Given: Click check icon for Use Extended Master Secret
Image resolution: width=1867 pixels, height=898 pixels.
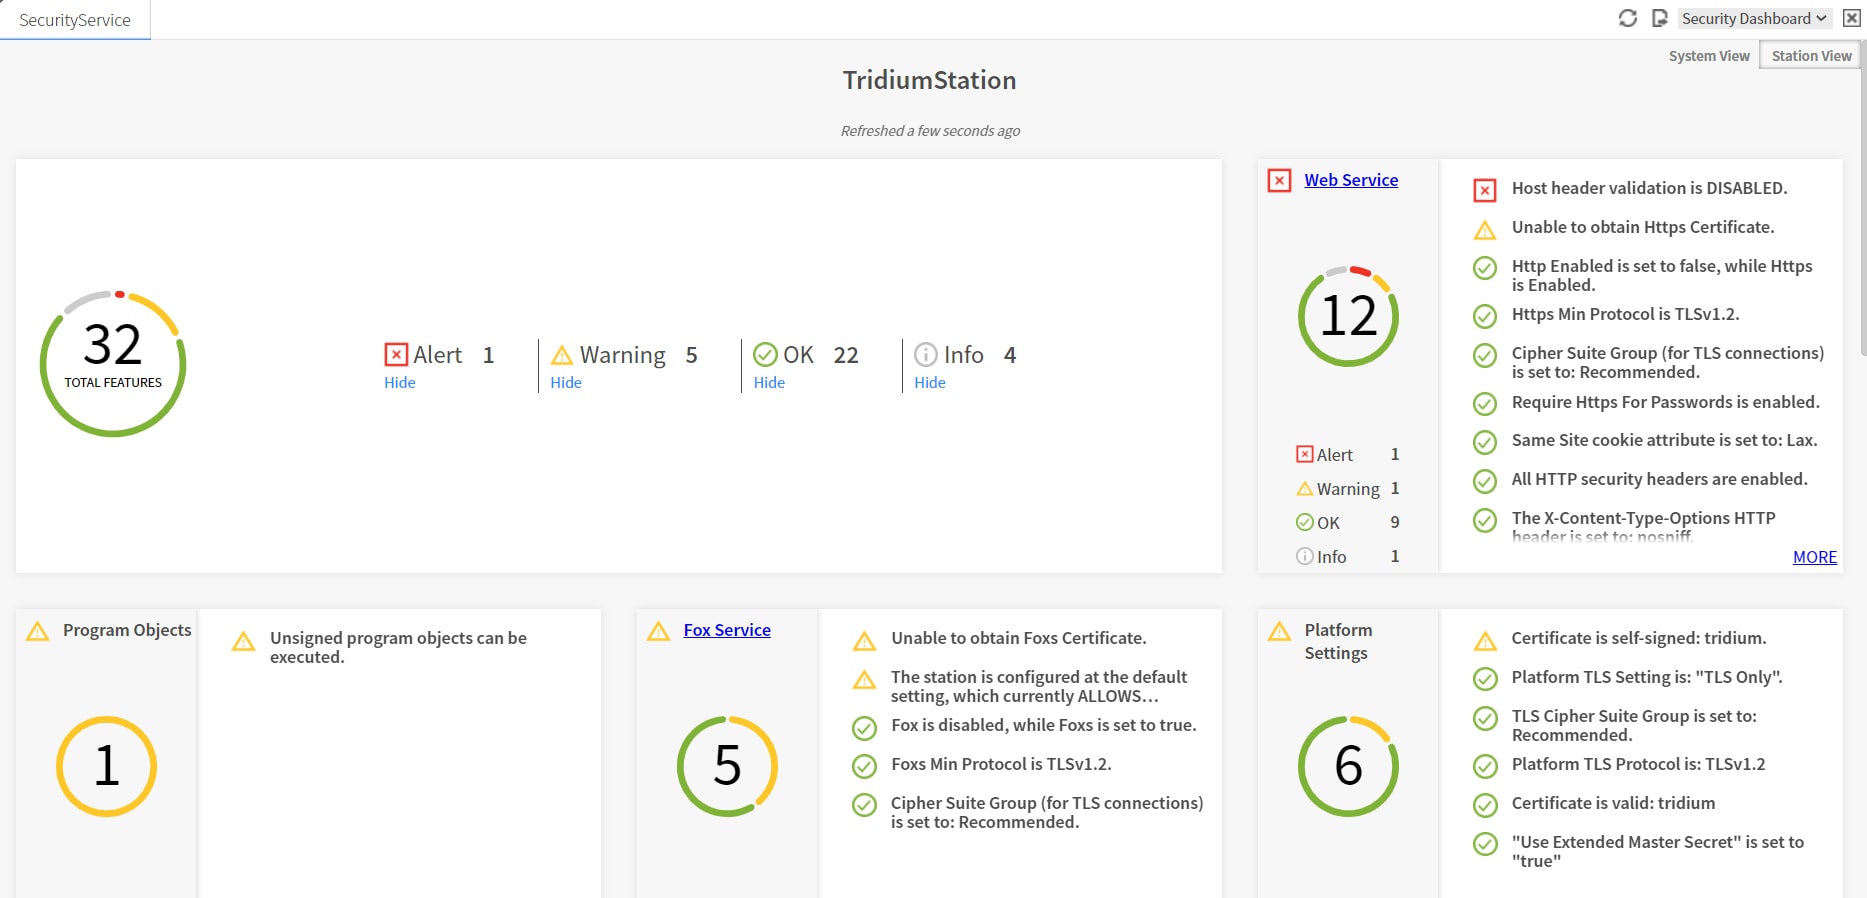Looking at the screenshot, I should tap(1485, 845).
